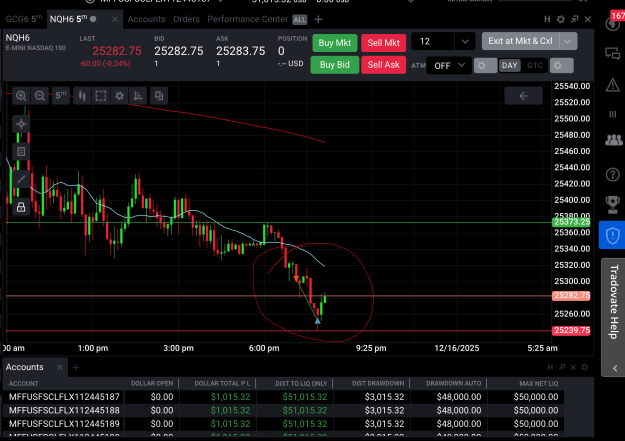Select the NQH6 5m tab
The image size is (625, 441).
click(73, 19)
